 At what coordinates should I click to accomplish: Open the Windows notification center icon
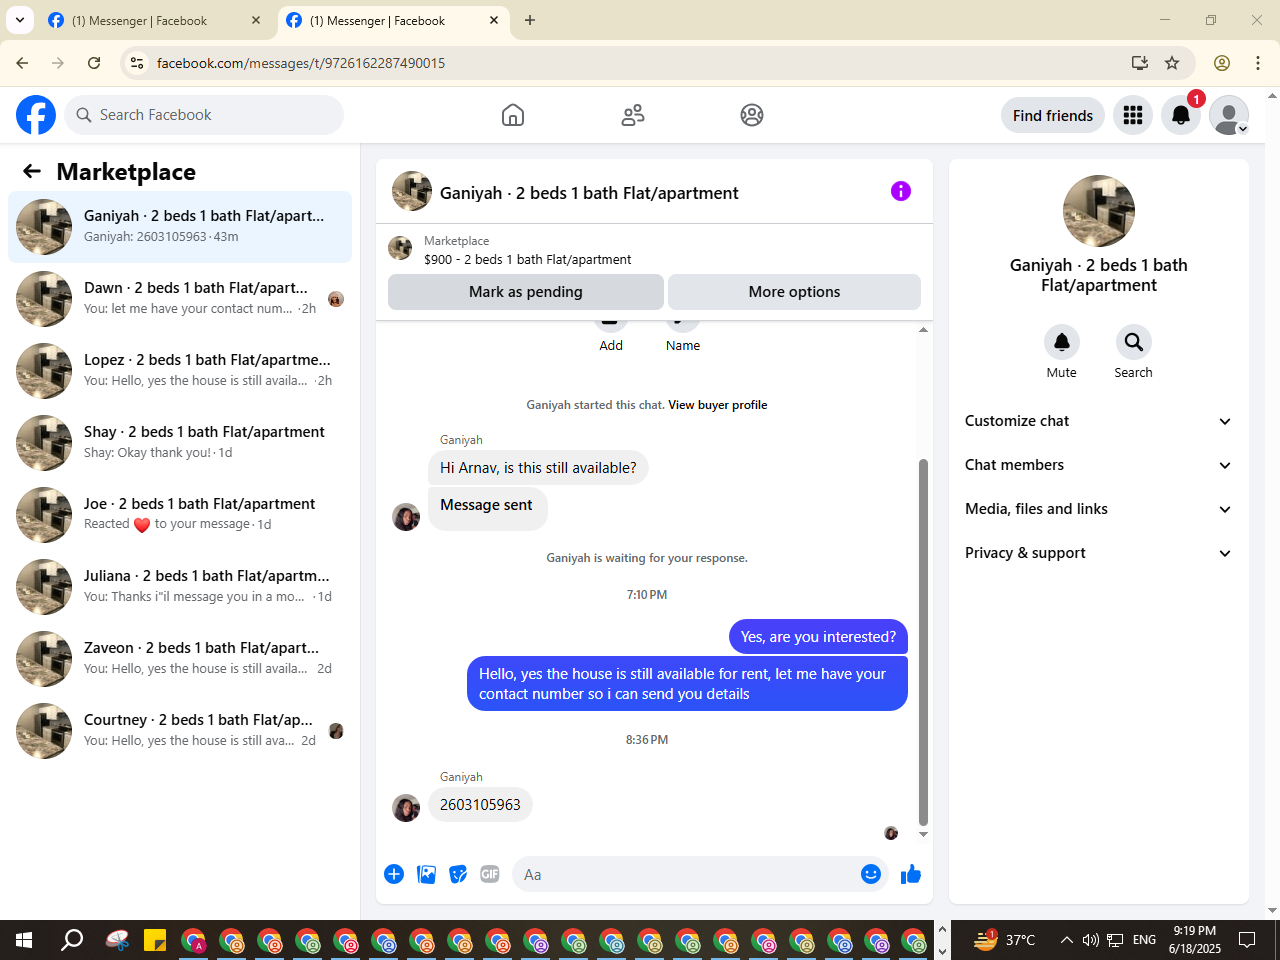(1247, 940)
